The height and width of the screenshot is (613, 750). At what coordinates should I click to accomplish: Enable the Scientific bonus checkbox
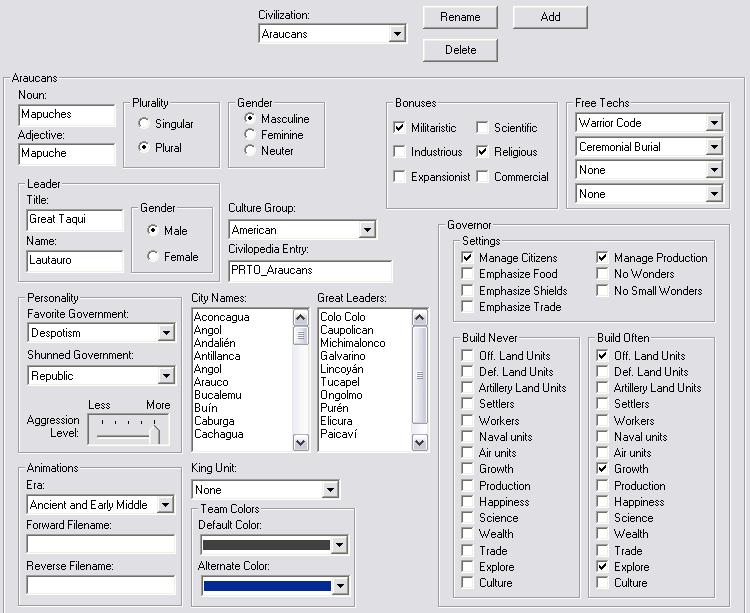click(482, 128)
